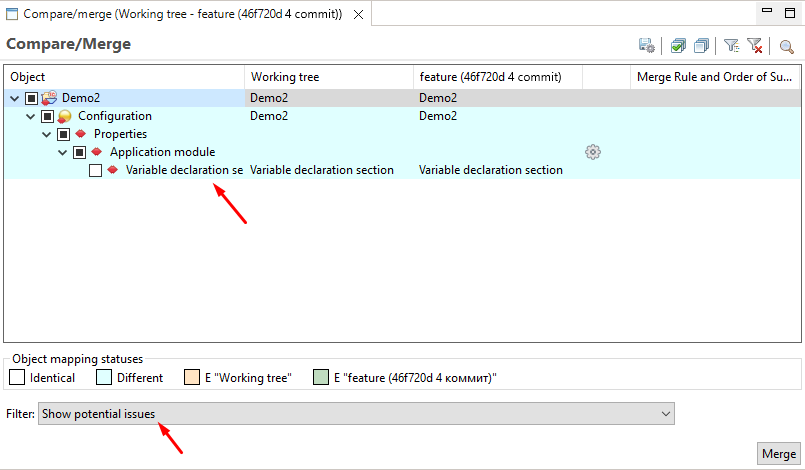Click the Merge Rule and Order column header
805x470 pixels.
click(714, 77)
